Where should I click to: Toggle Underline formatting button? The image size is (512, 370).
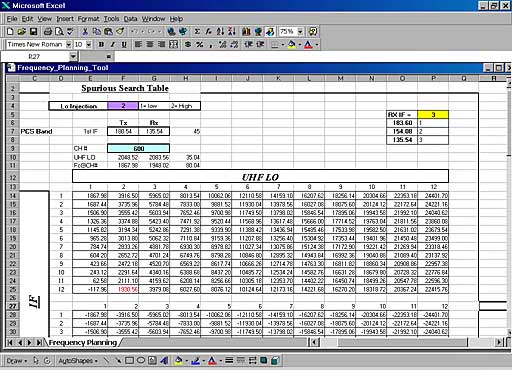pos(124,44)
